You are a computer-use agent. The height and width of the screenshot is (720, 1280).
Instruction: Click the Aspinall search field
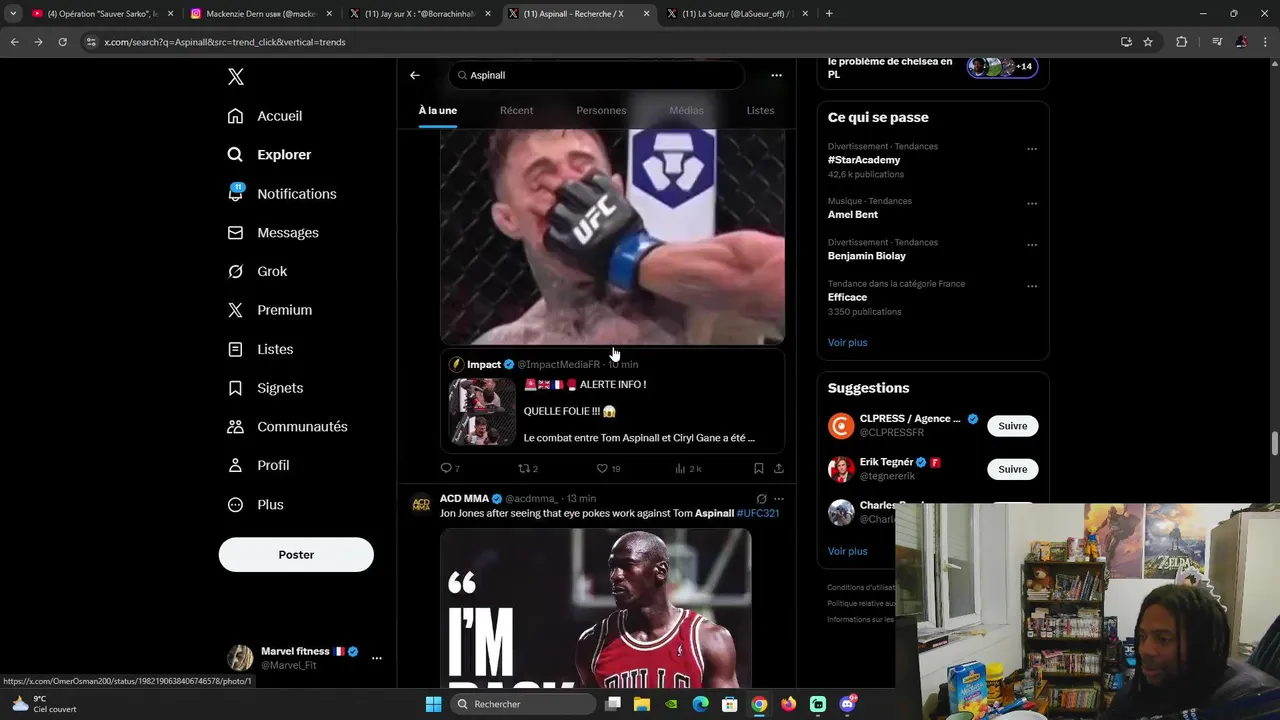click(596, 75)
